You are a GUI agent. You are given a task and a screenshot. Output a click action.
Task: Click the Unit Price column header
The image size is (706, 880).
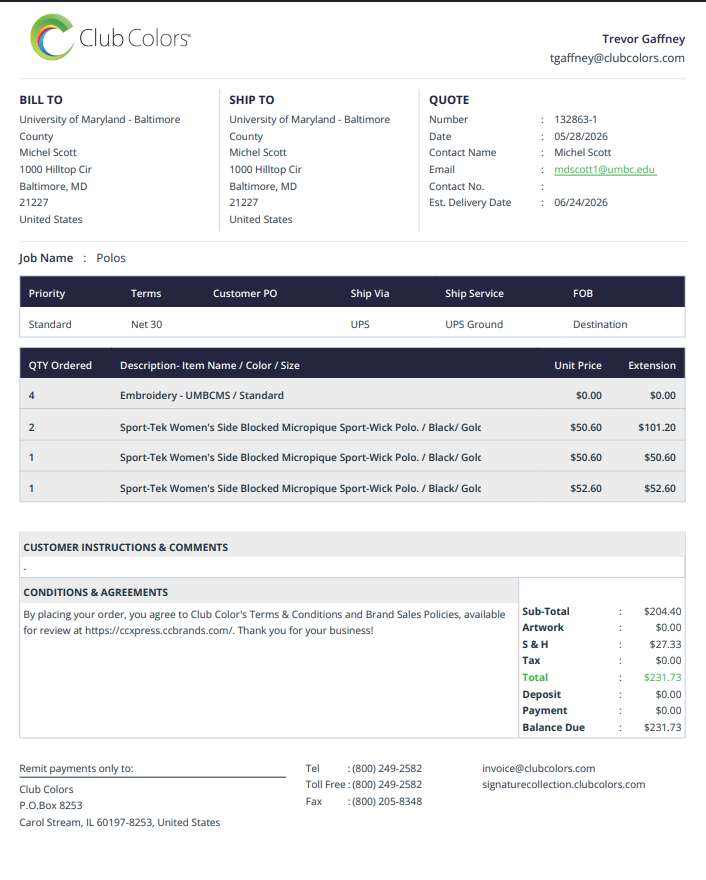tap(577, 365)
